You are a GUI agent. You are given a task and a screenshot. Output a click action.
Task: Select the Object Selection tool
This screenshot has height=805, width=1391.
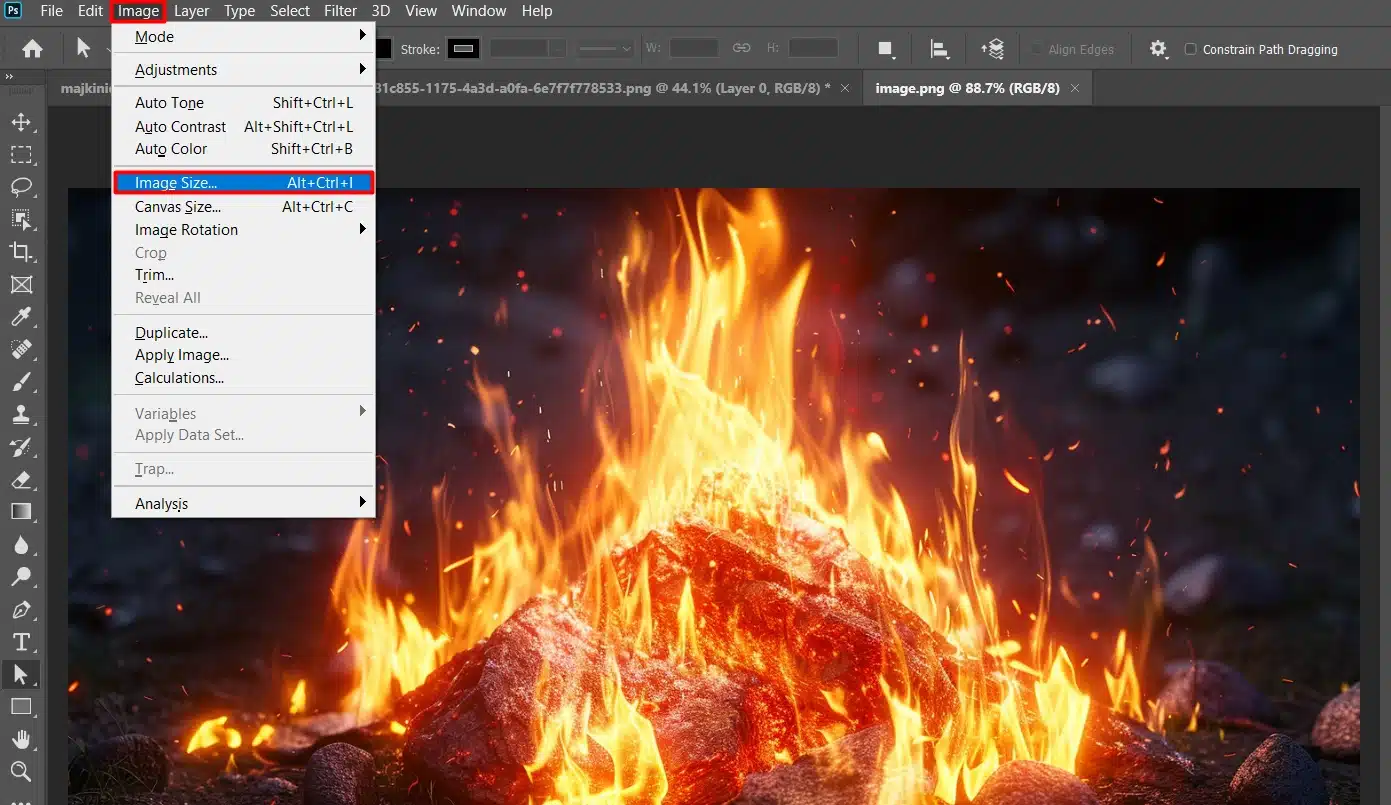[21, 219]
